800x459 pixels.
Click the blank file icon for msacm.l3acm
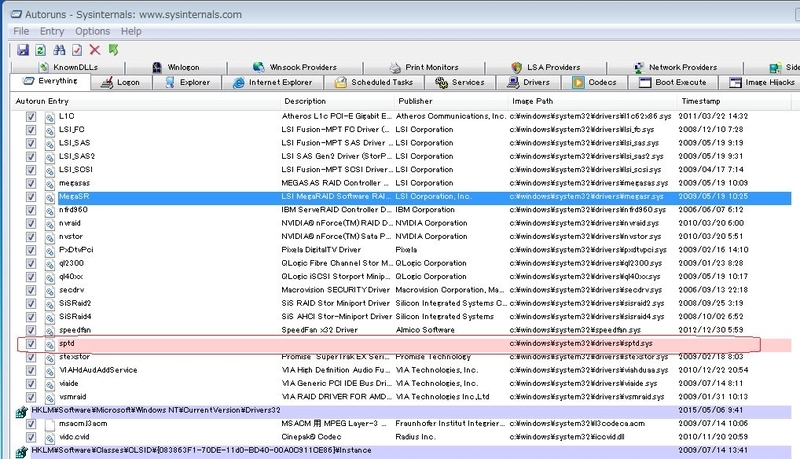tap(49, 424)
